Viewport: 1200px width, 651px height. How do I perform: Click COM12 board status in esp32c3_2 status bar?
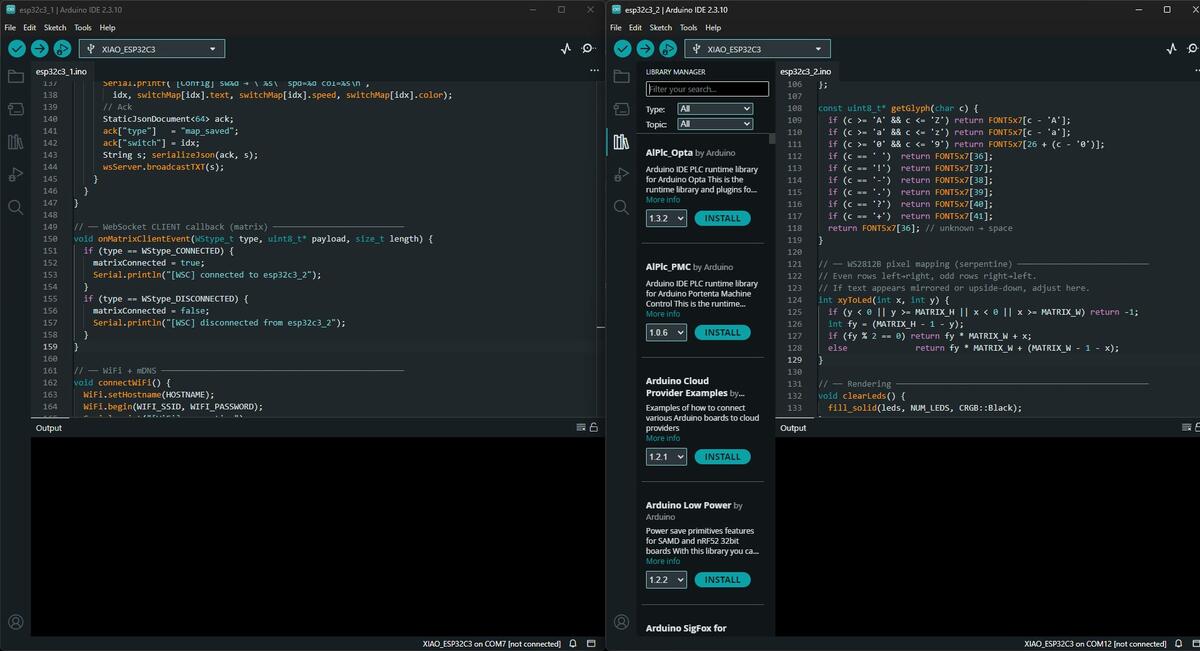pos(1095,644)
